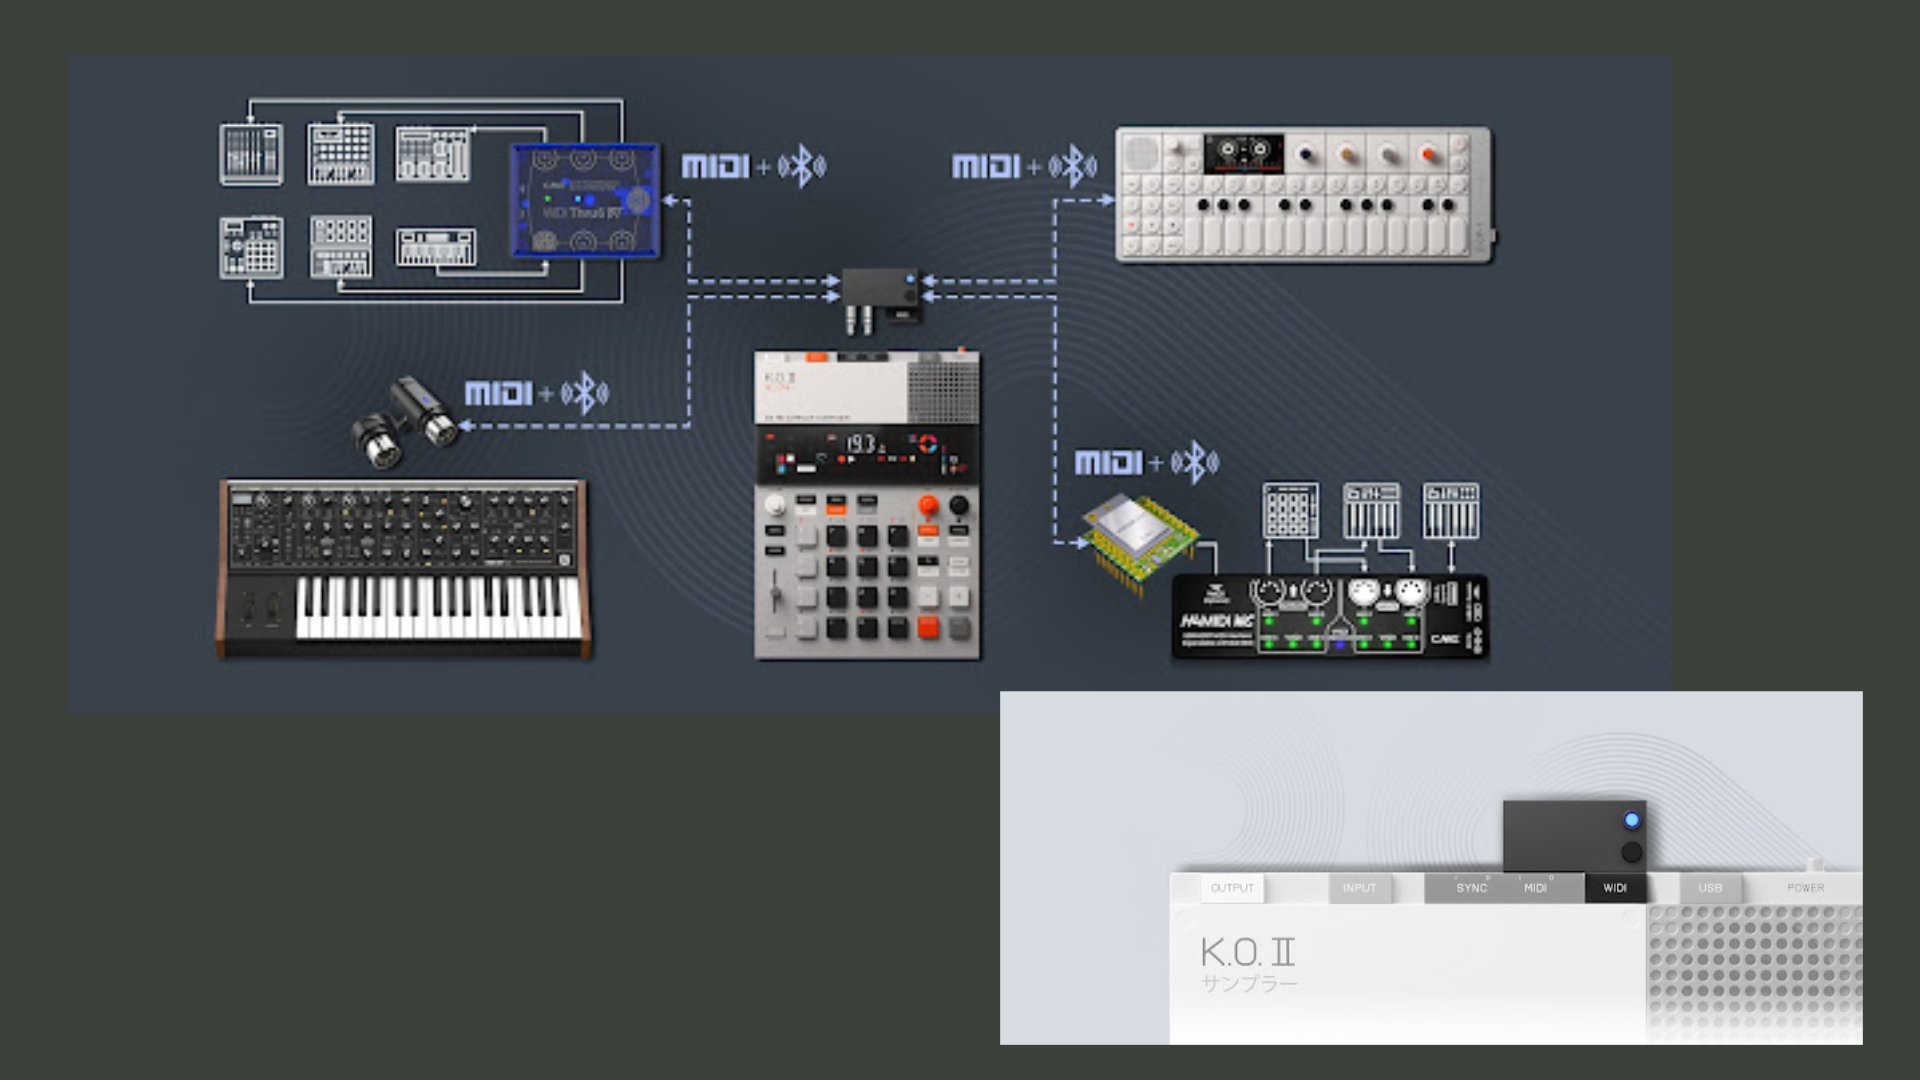Click the black H4MIDI WC interface box
Viewport: 1920px width, 1080px height.
1329,616
